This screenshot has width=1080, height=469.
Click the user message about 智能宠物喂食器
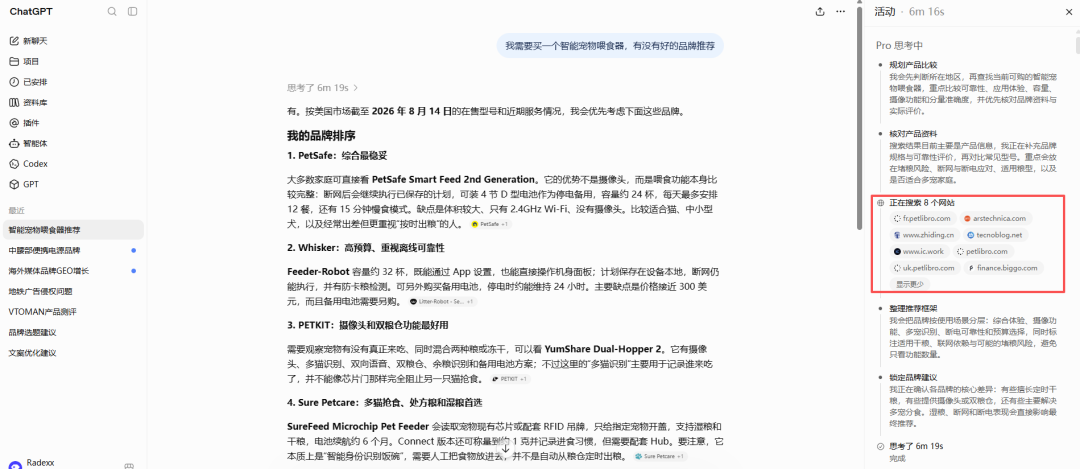[x=610, y=46]
